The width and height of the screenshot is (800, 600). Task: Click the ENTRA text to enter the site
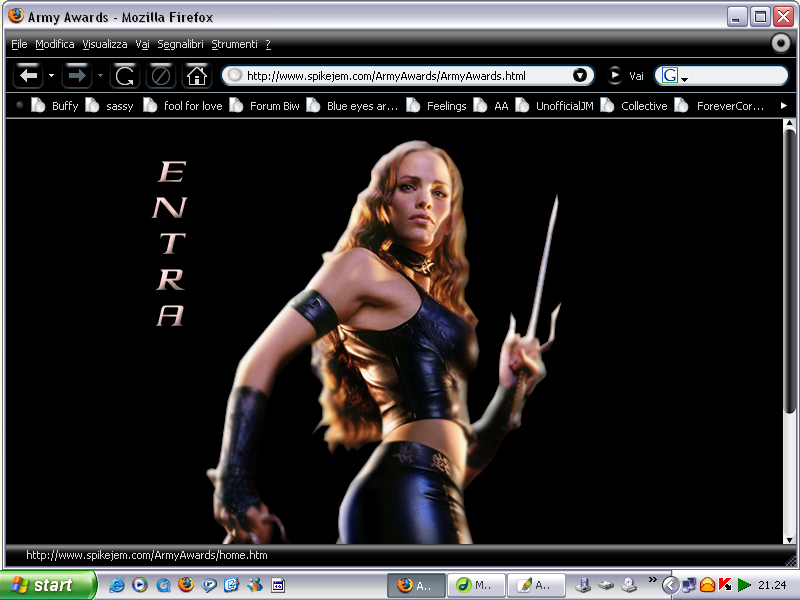pos(170,243)
